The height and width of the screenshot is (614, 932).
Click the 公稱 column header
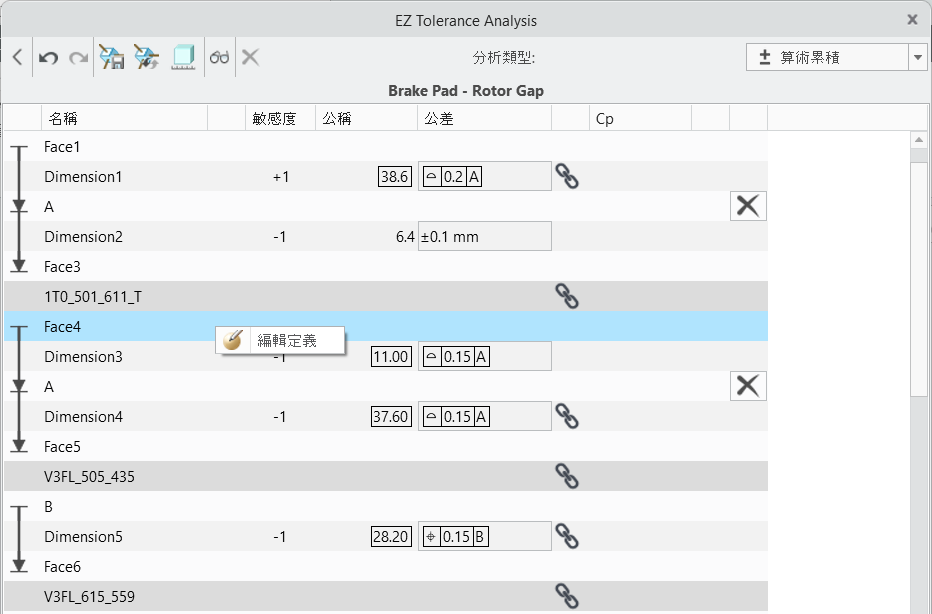pyautogui.click(x=366, y=118)
